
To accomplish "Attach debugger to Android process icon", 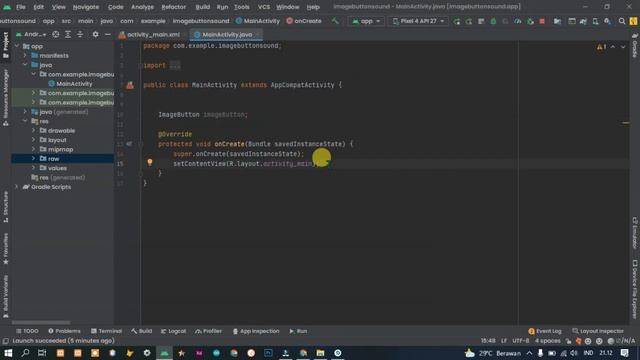I will tap(530, 21).
